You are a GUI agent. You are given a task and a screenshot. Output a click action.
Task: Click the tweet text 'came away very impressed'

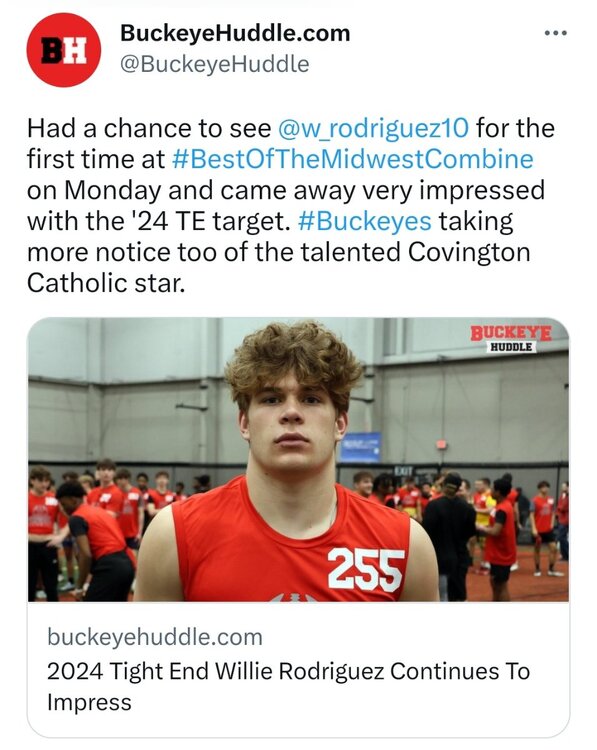click(x=384, y=190)
